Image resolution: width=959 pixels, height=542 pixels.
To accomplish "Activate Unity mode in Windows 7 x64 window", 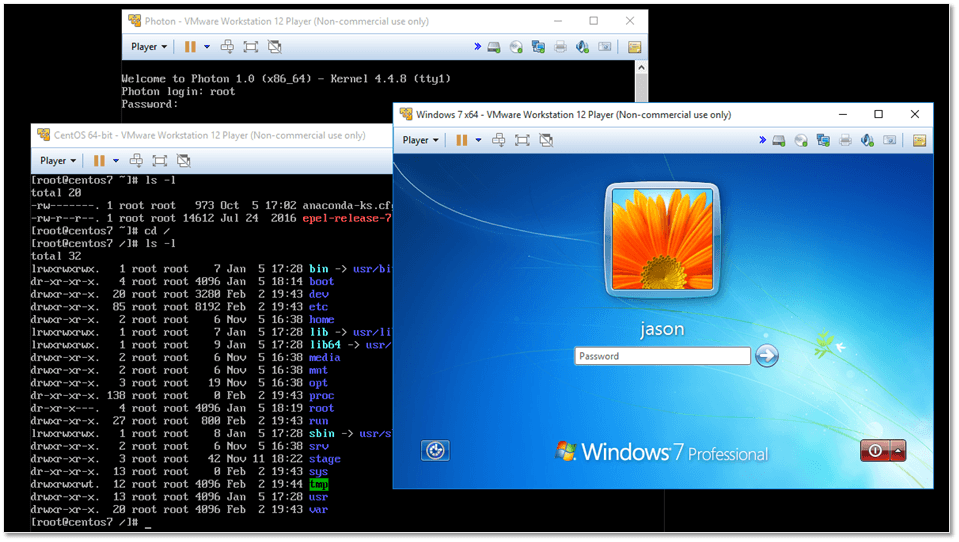I will 546,140.
